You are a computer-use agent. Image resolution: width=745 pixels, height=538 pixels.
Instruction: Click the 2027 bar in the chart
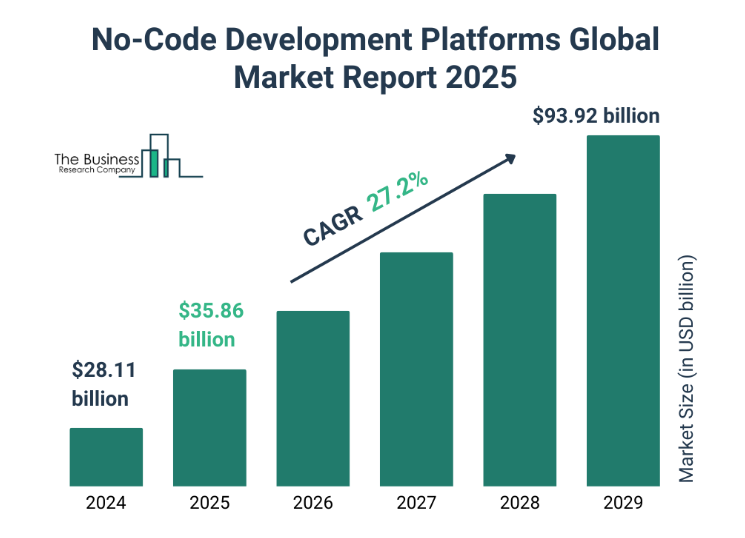pos(416,369)
